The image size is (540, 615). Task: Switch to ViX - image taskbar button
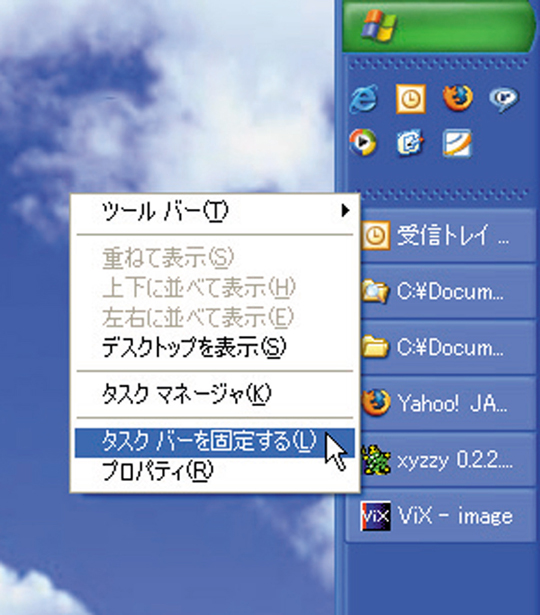coord(441,516)
